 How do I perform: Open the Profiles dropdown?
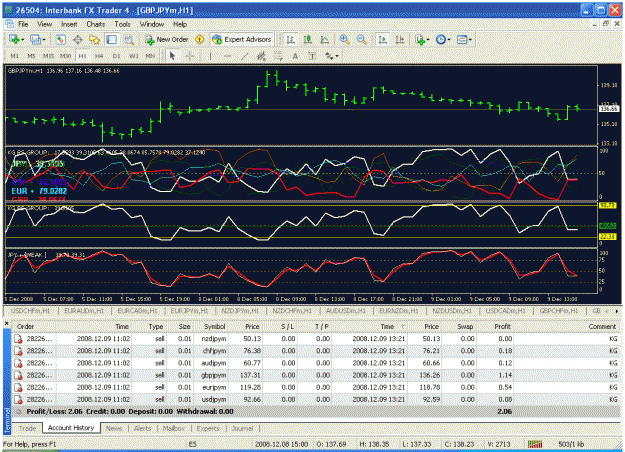[x=38, y=39]
